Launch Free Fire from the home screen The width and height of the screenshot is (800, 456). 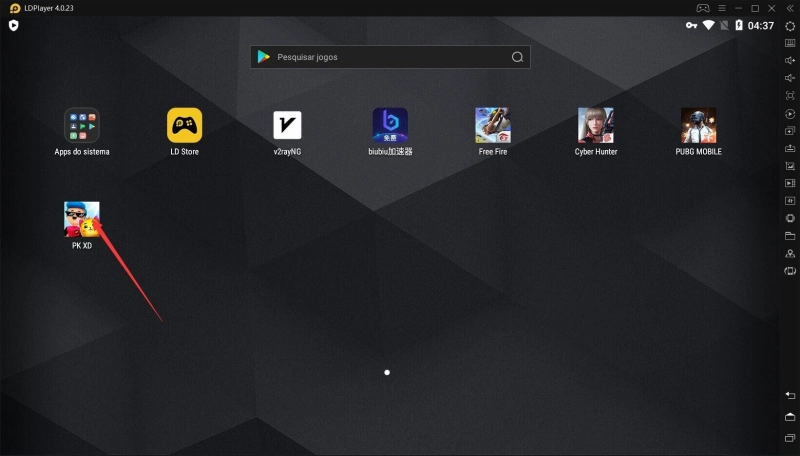(x=493, y=126)
